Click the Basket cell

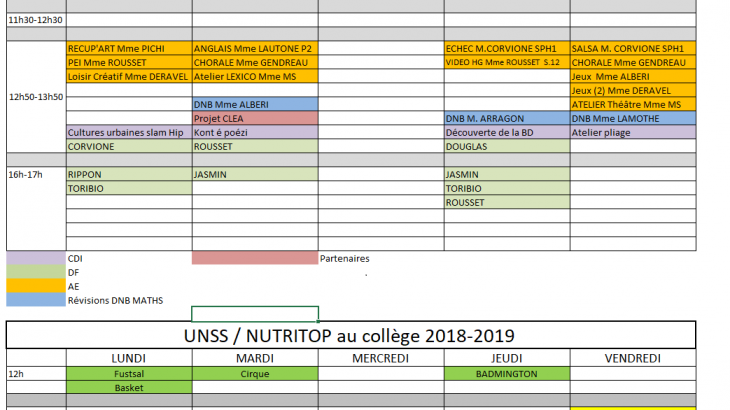tap(128, 388)
